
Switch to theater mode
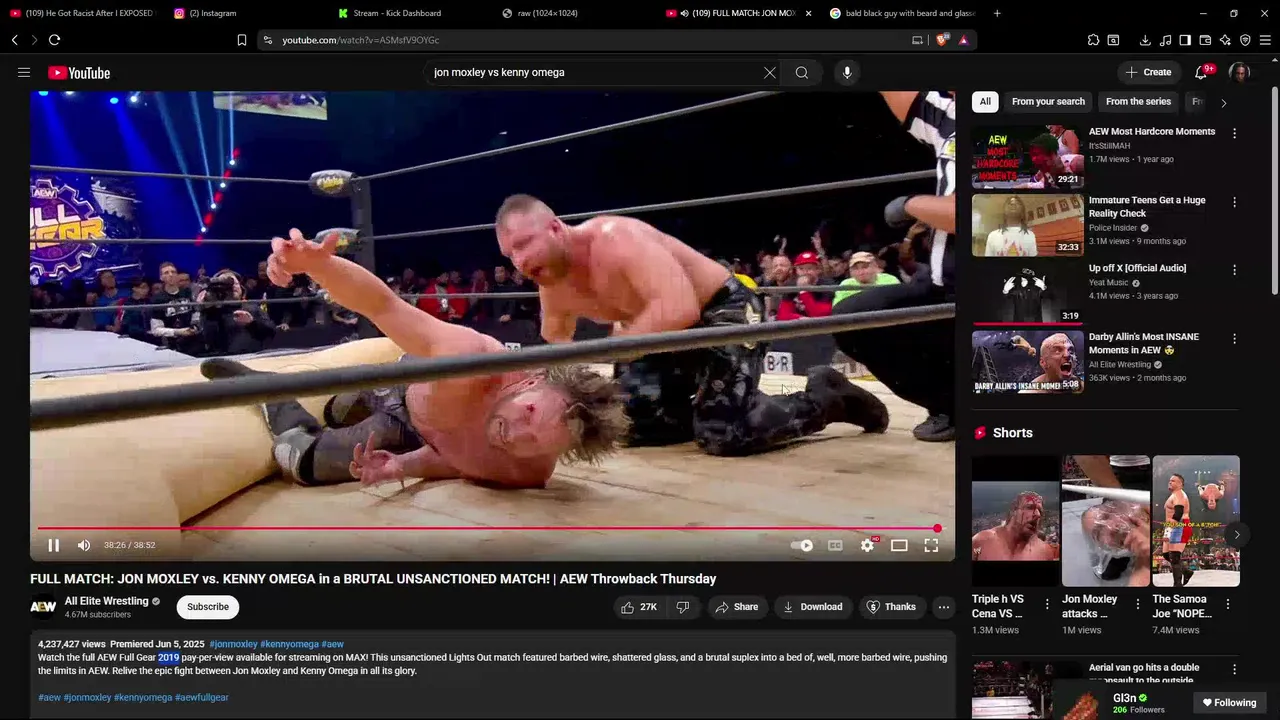(899, 545)
